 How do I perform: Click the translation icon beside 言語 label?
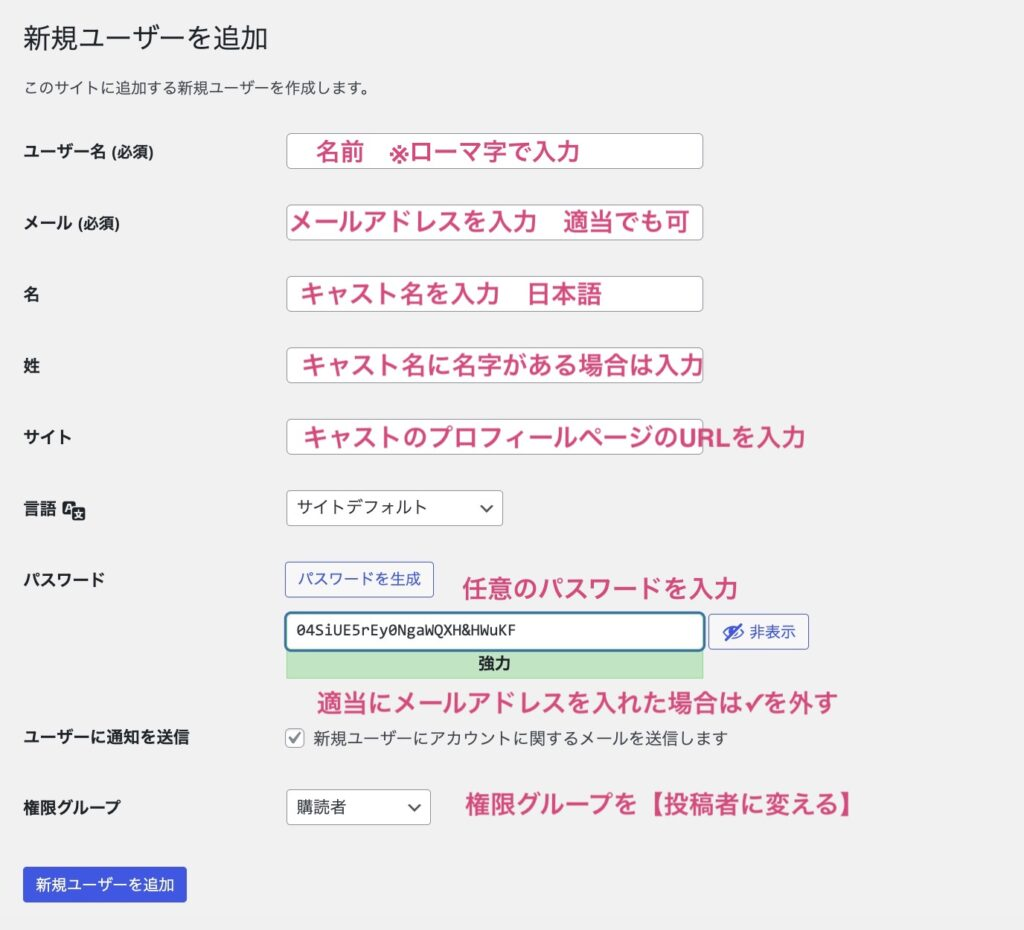(75, 510)
